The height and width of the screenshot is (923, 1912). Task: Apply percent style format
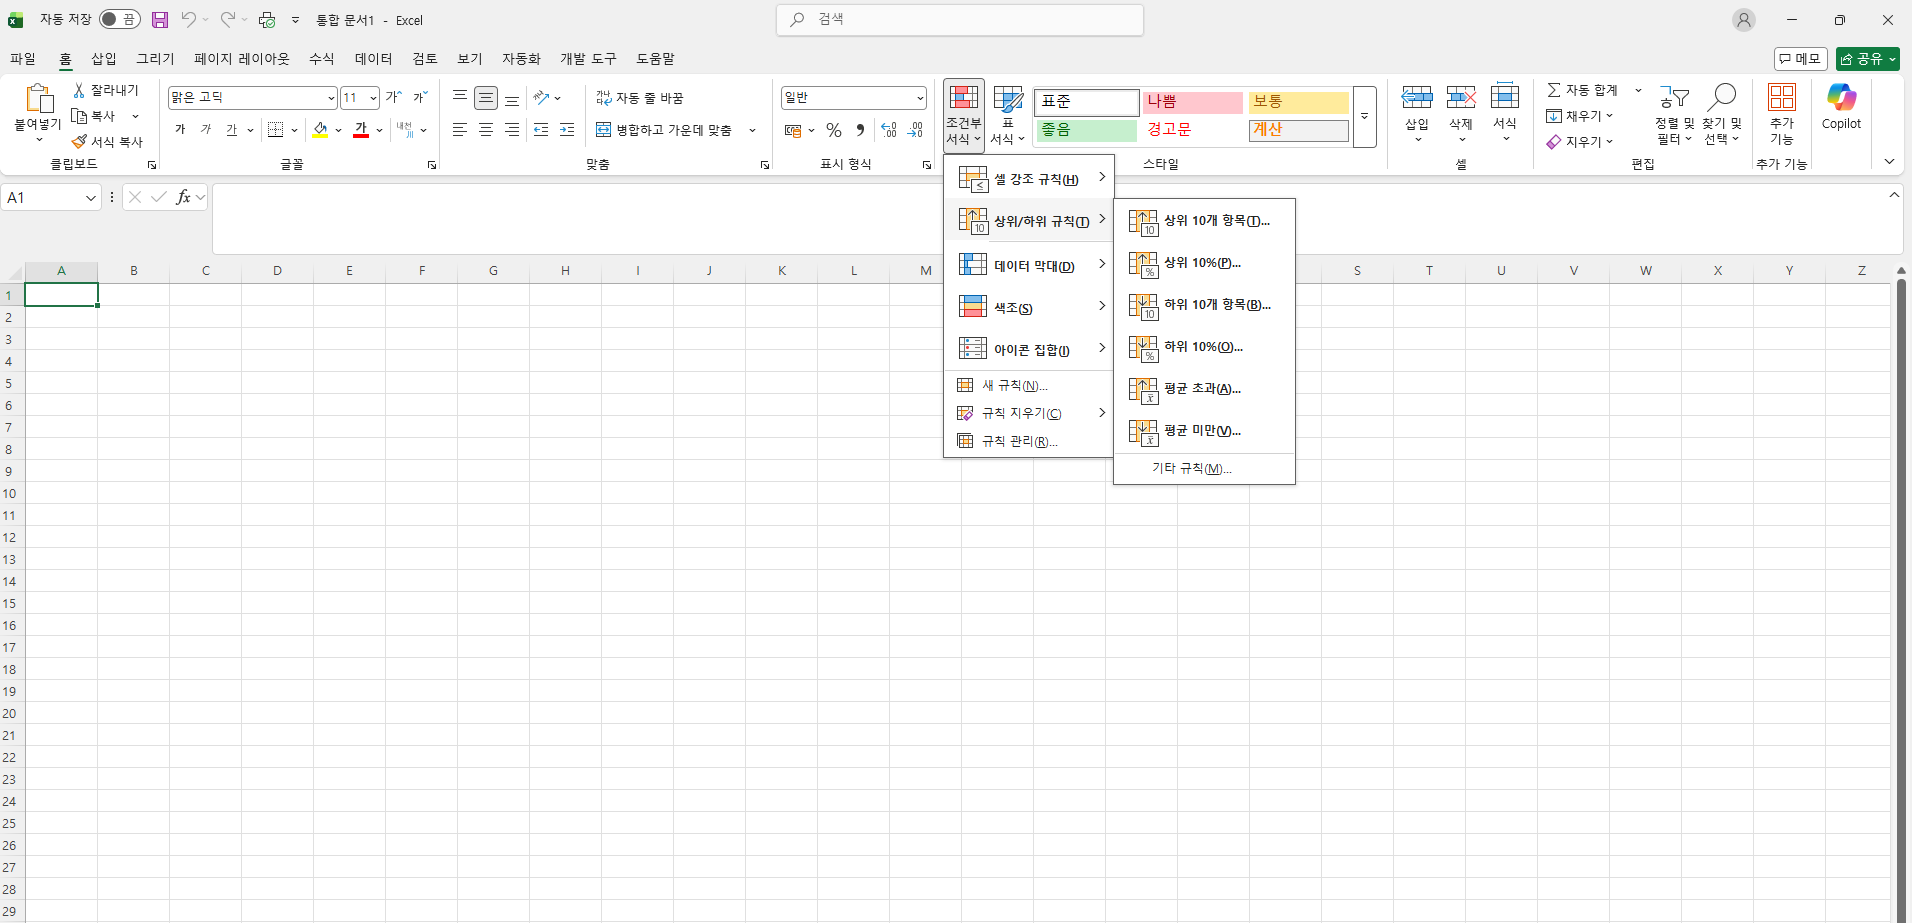pyautogui.click(x=834, y=130)
